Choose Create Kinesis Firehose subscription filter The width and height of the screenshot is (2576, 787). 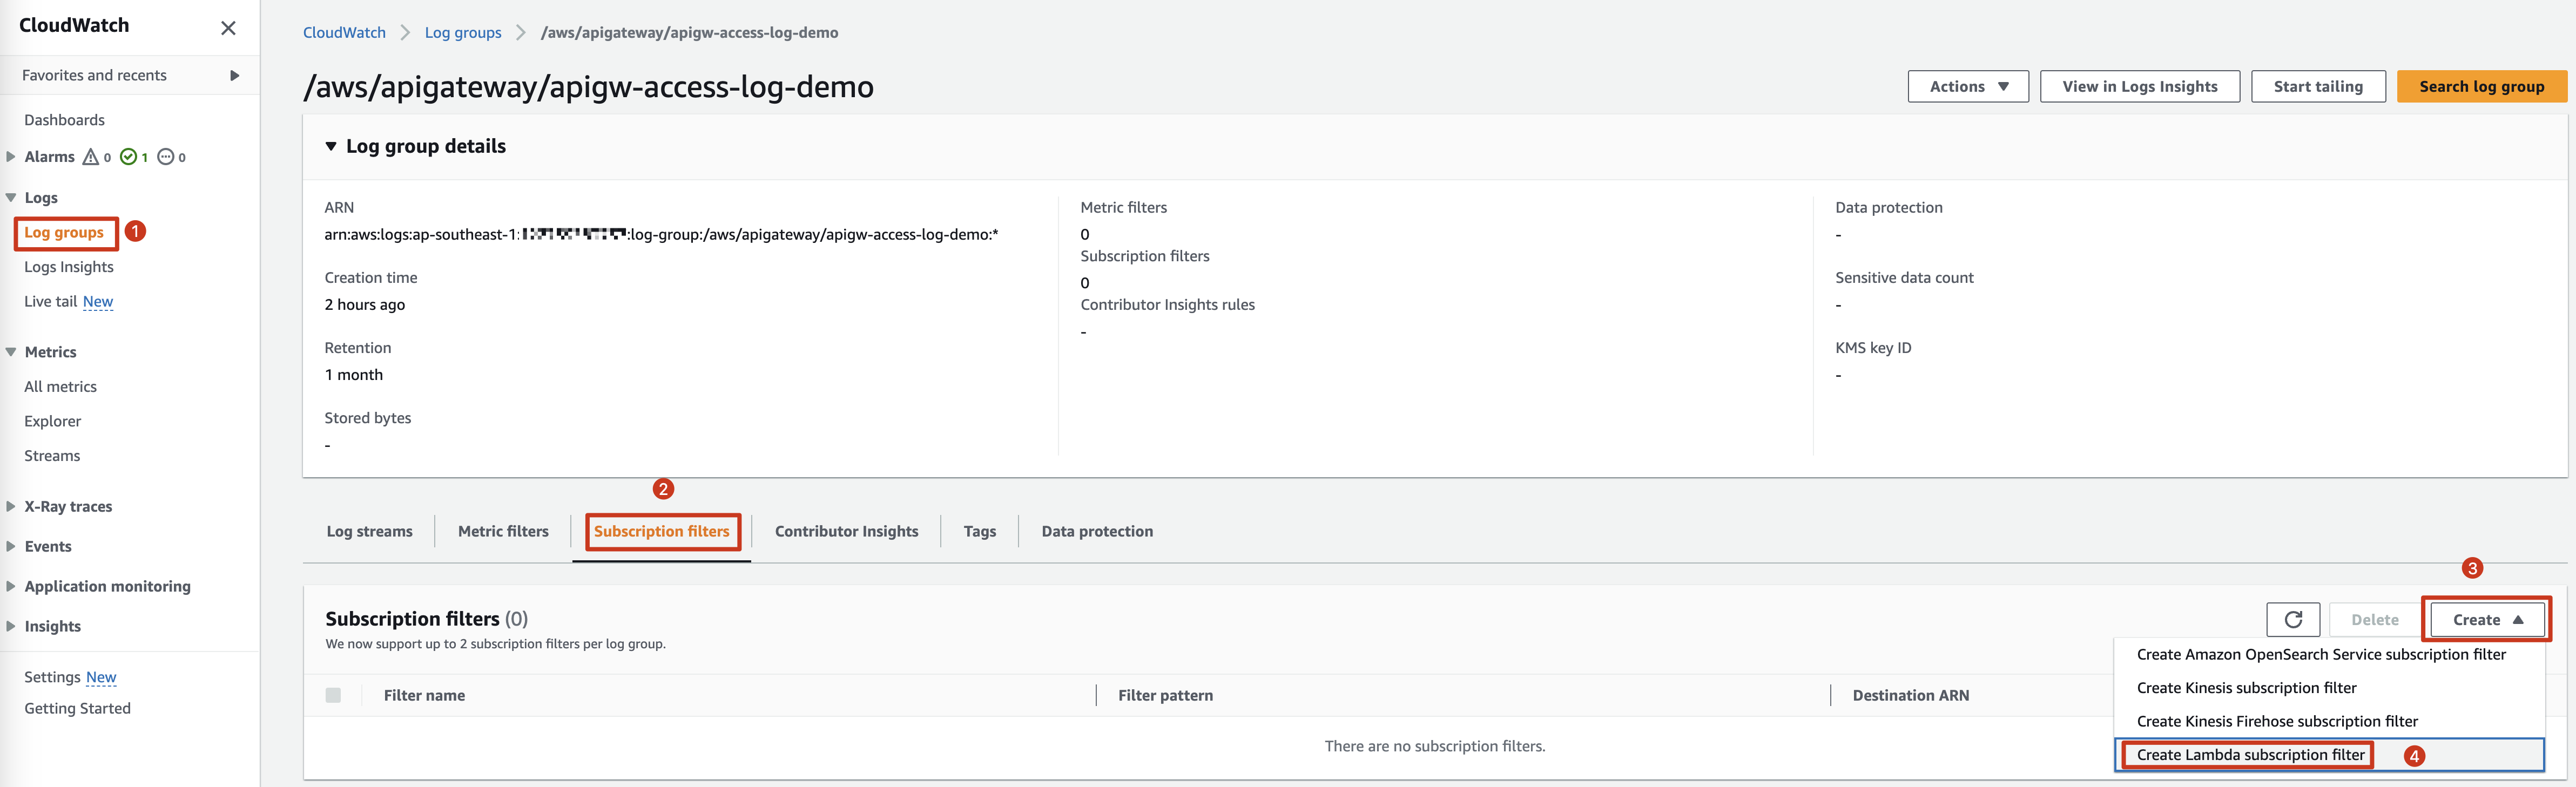pos(2329,722)
